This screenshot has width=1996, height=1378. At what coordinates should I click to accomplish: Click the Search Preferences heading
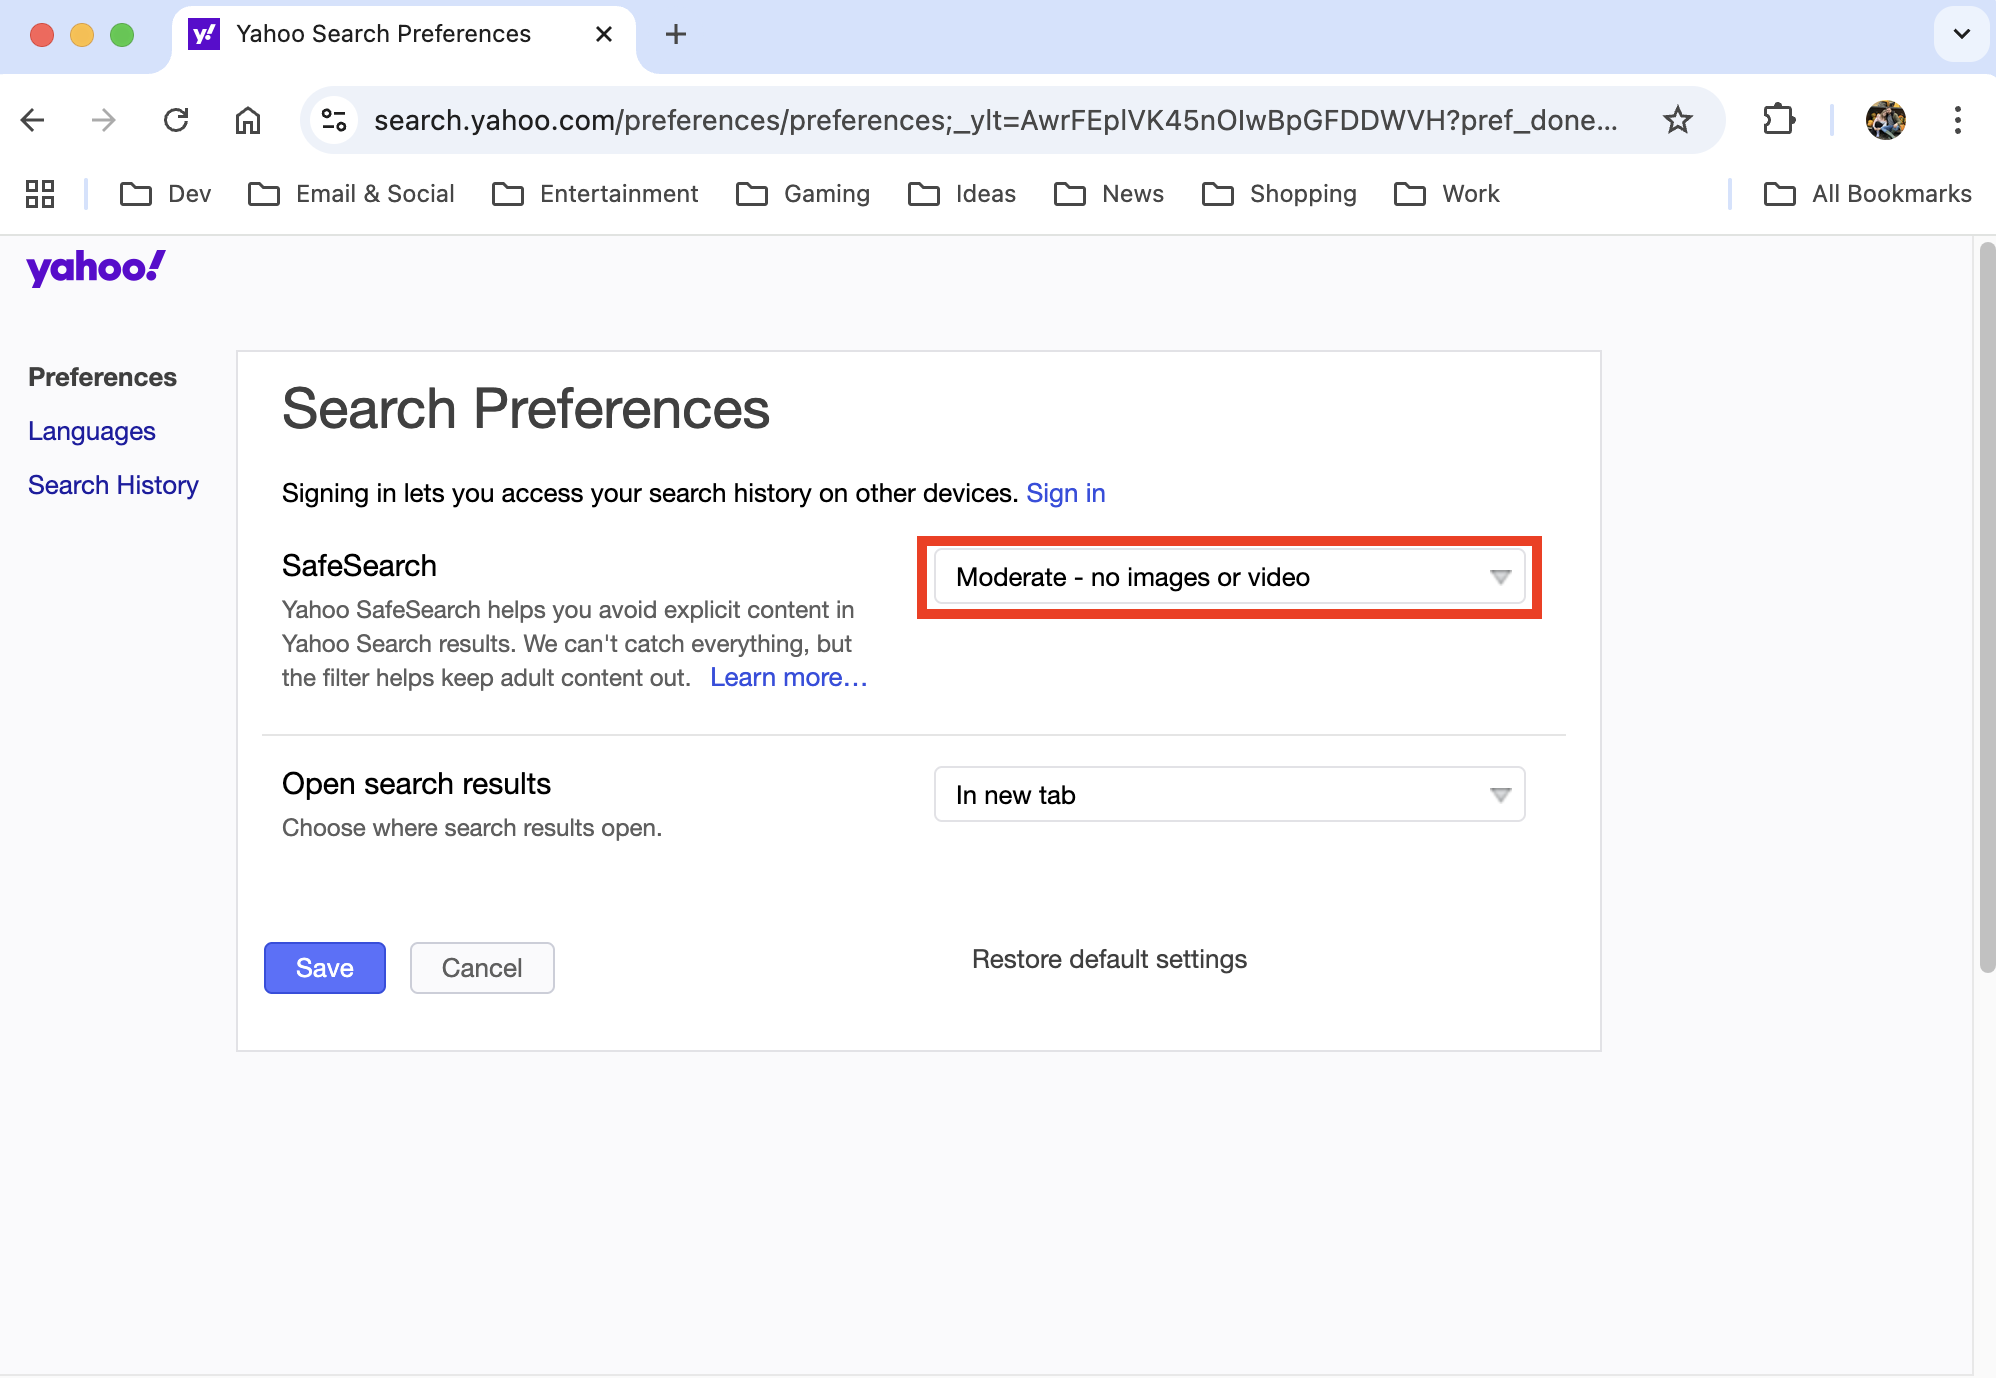pyautogui.click(x=526, y=409)
